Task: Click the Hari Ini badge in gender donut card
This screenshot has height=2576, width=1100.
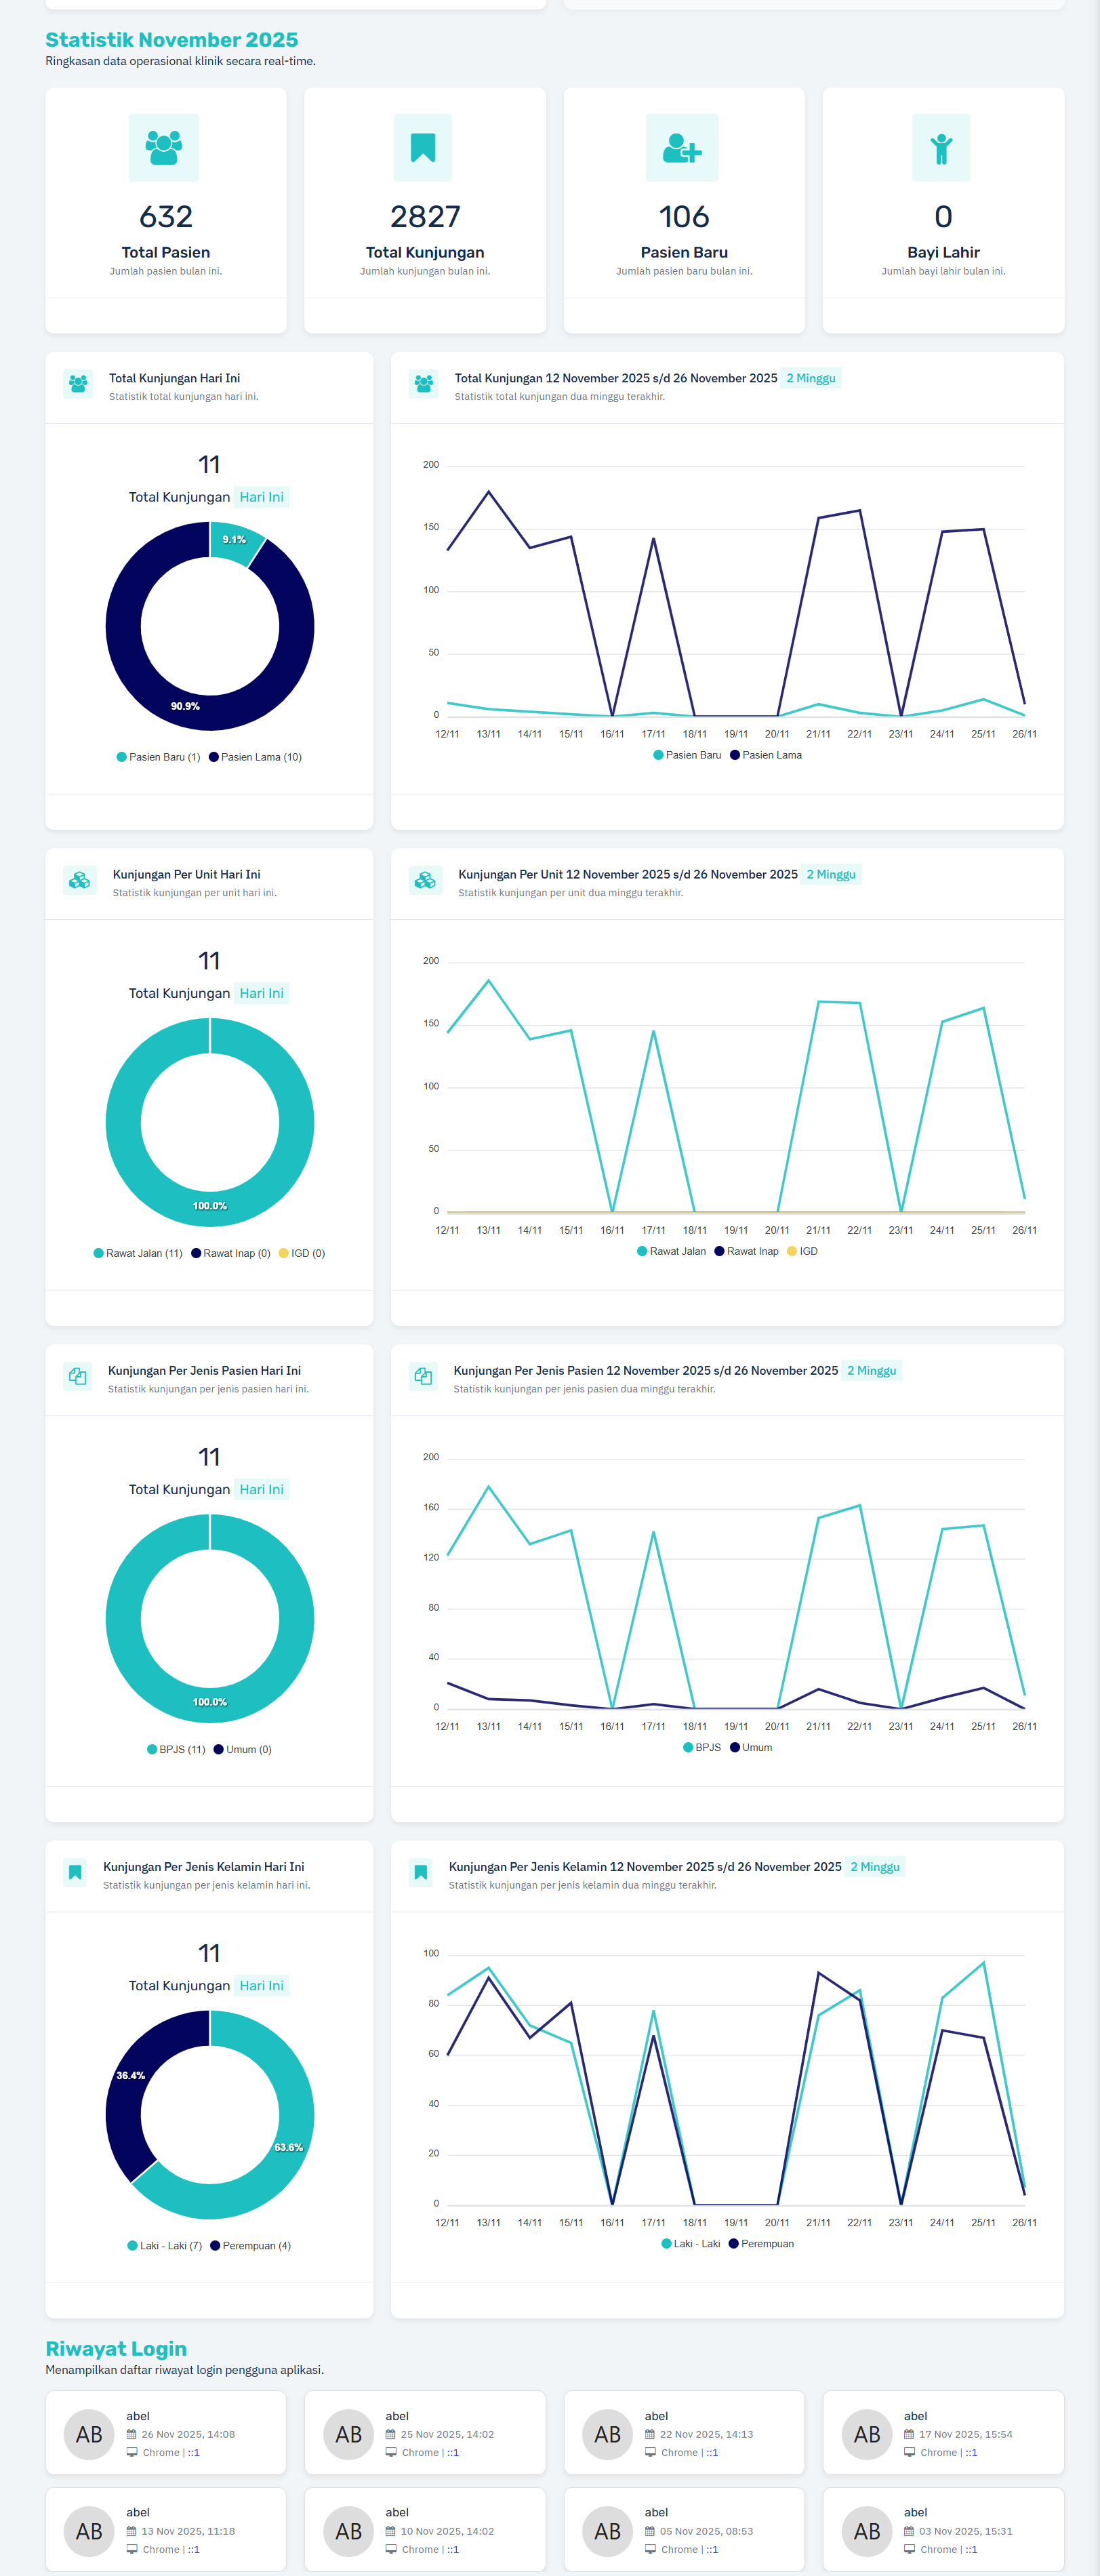Action: [261, 1985]
